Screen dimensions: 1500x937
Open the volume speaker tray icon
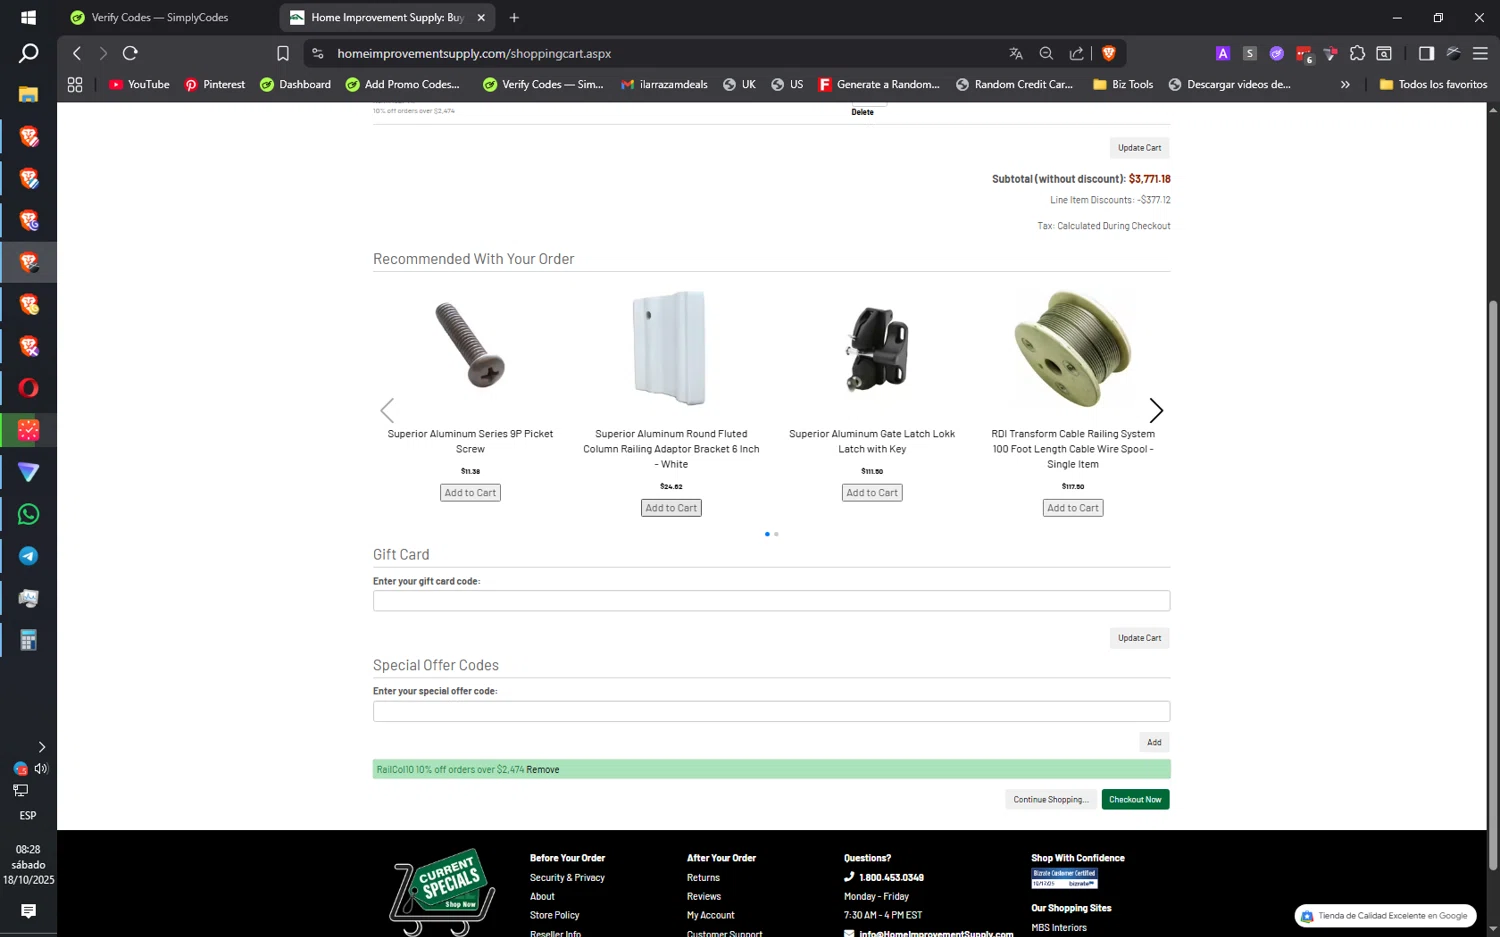point(41,768)
